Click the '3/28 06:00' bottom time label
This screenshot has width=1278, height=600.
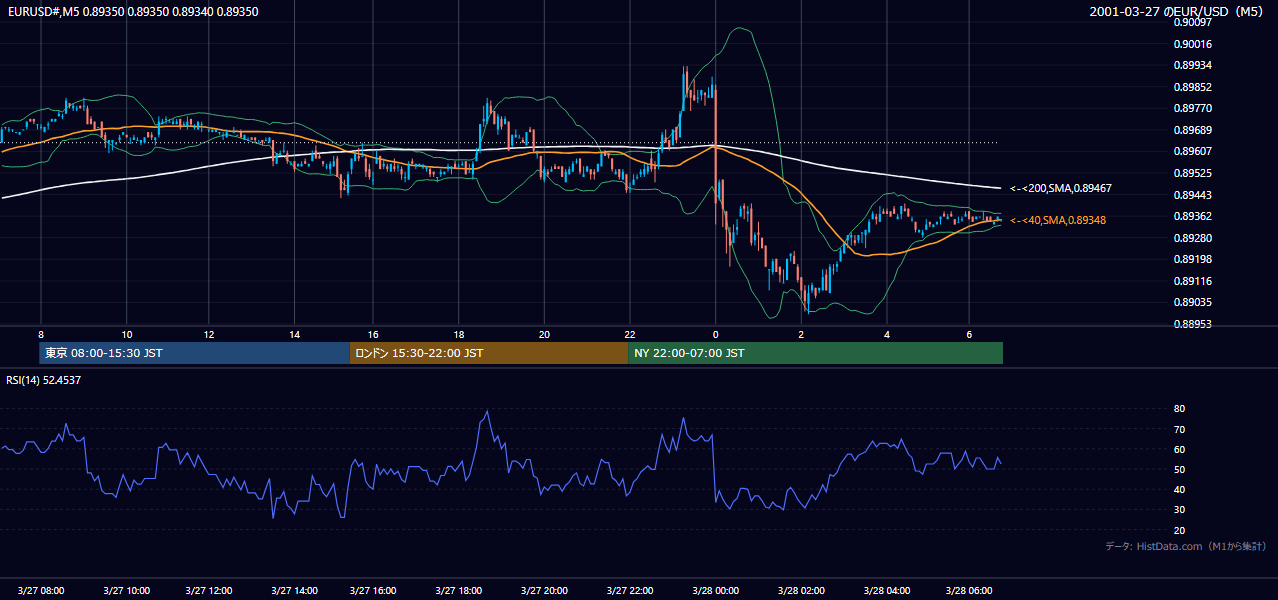[969, 591]
